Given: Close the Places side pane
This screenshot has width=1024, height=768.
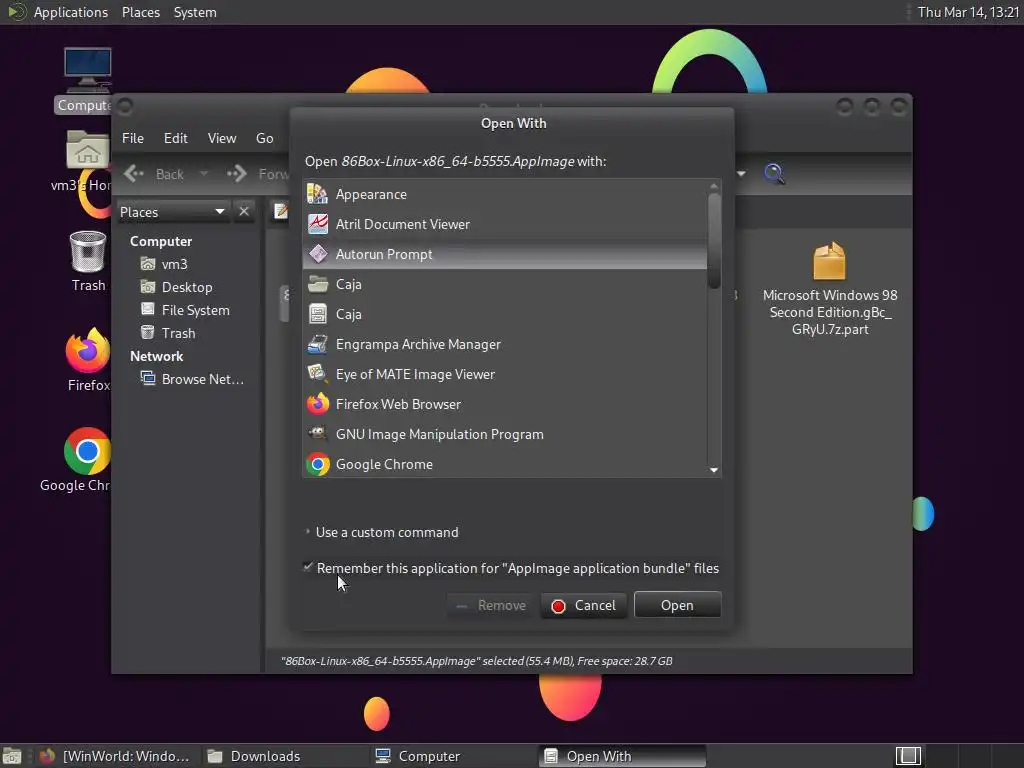Looking at the screenshot, I should click(x=244, y=212).
